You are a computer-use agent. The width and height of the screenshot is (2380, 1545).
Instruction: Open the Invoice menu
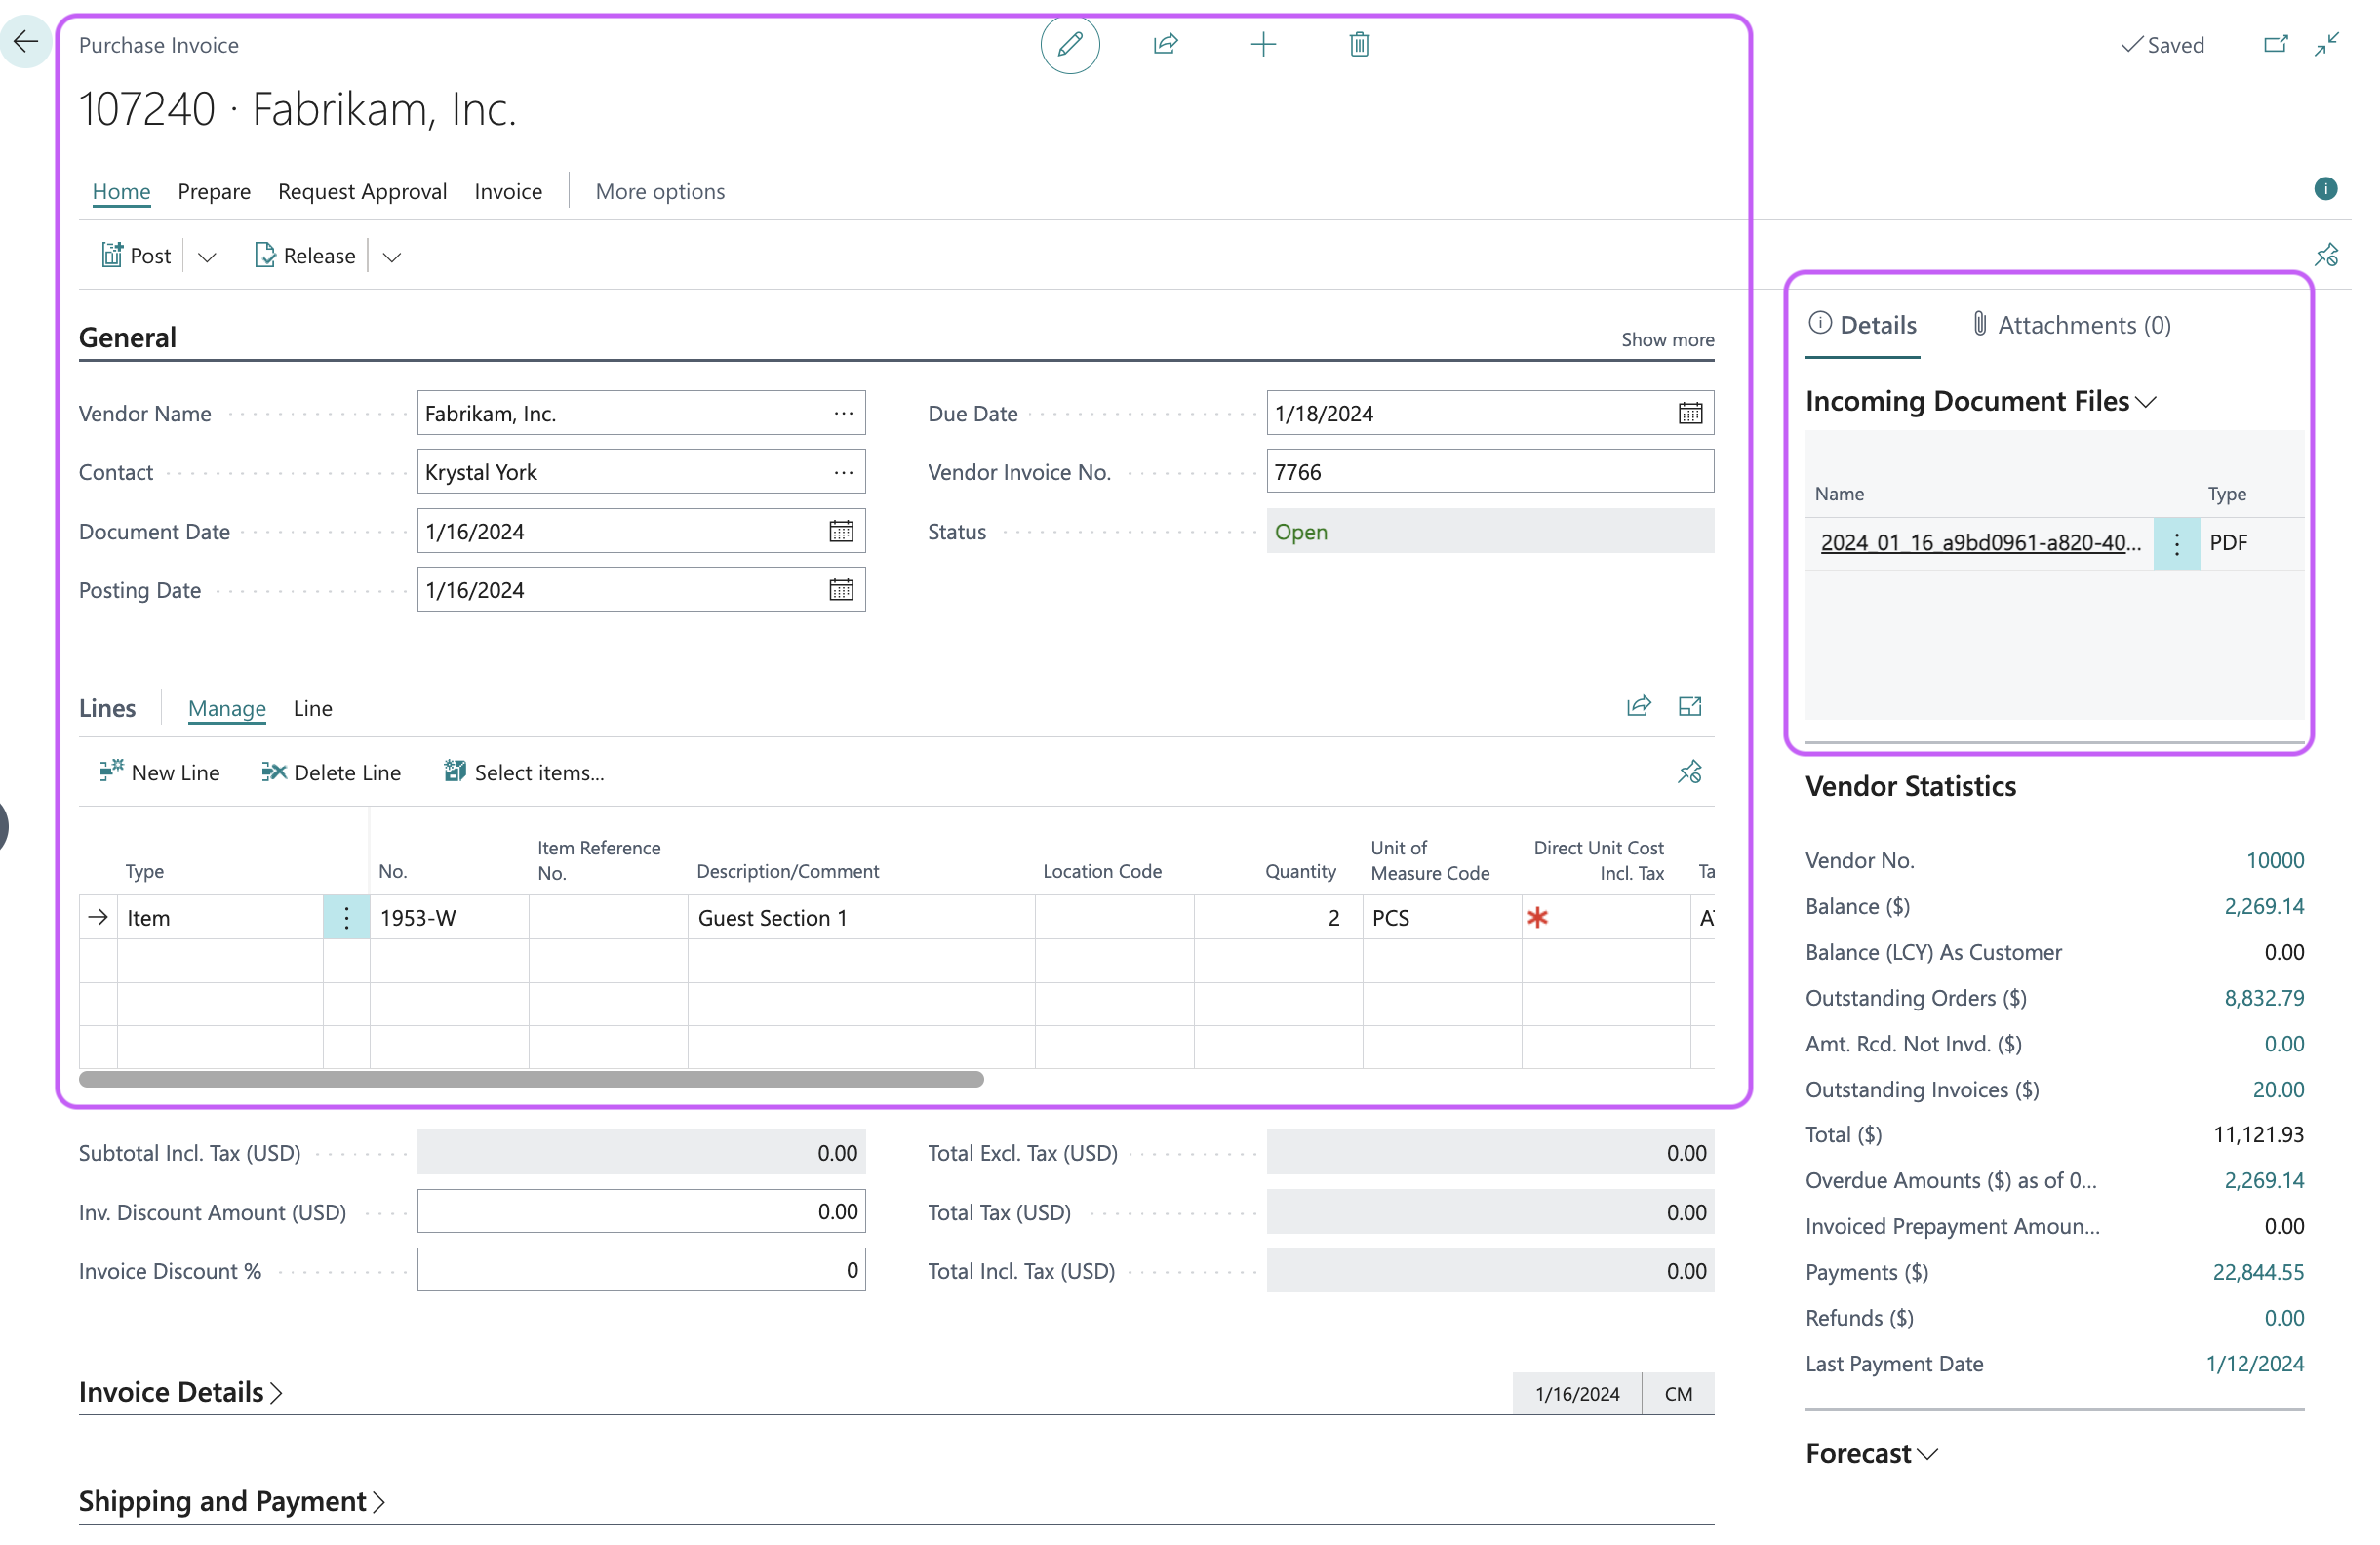[508, 191]
